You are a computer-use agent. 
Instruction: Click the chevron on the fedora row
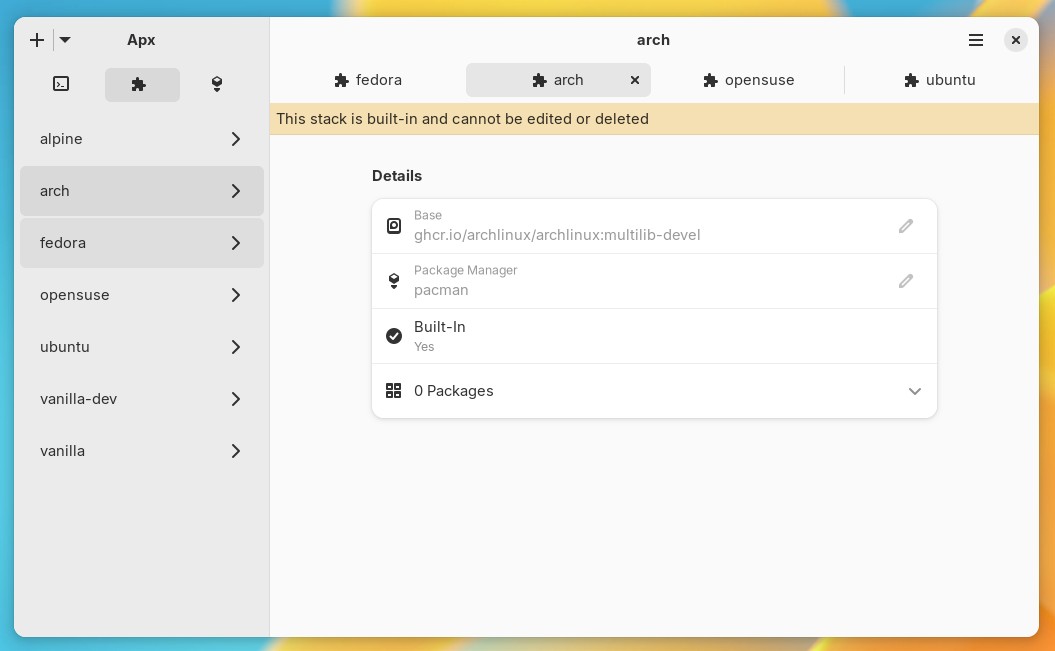pyautogui.click(x=235, y=243)
